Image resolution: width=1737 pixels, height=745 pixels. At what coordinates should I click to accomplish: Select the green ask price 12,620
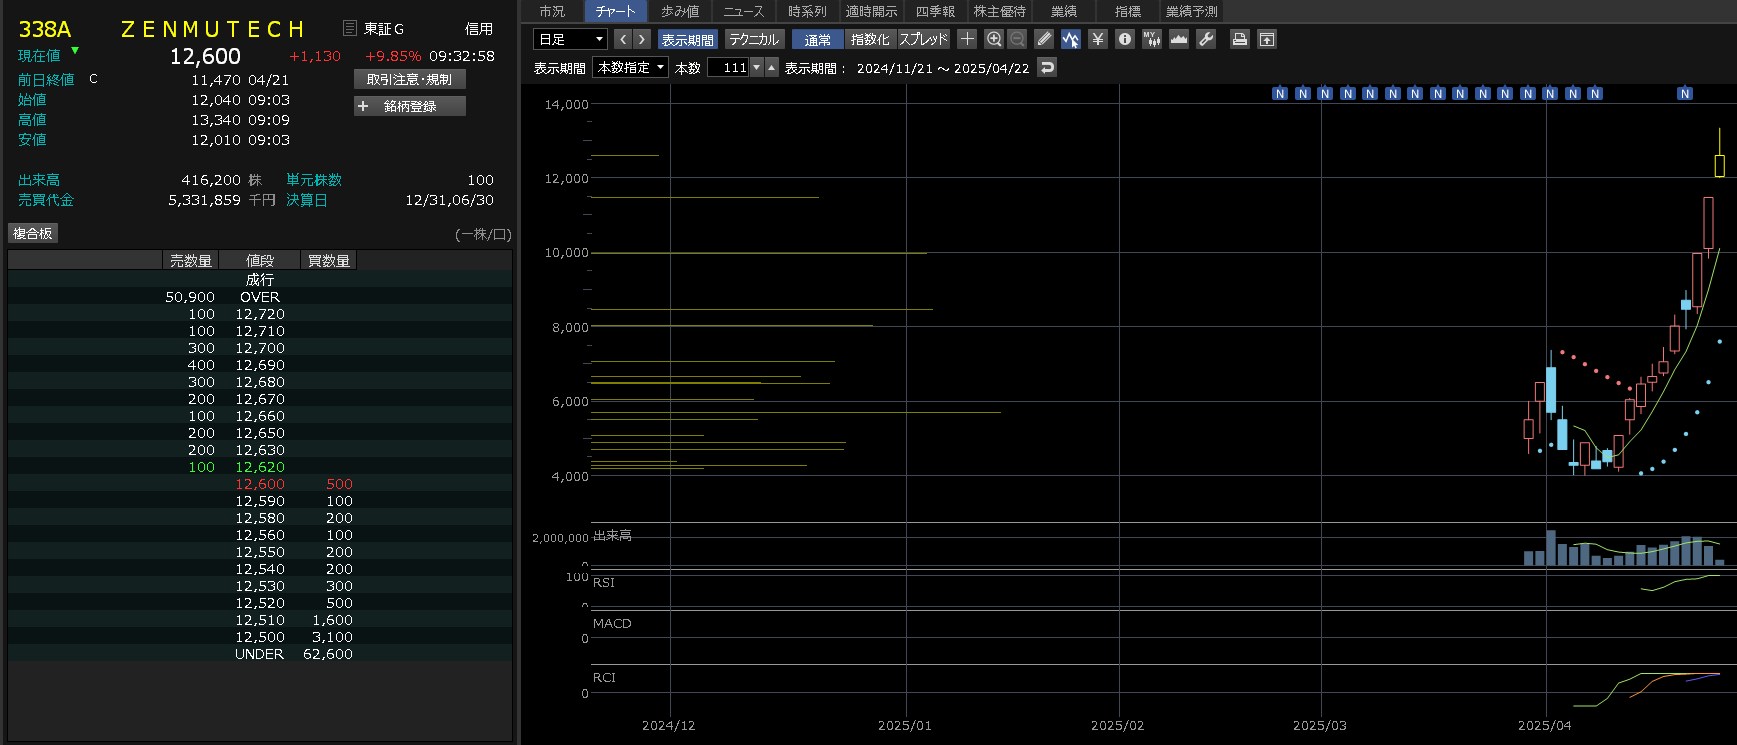coord(260,467)
